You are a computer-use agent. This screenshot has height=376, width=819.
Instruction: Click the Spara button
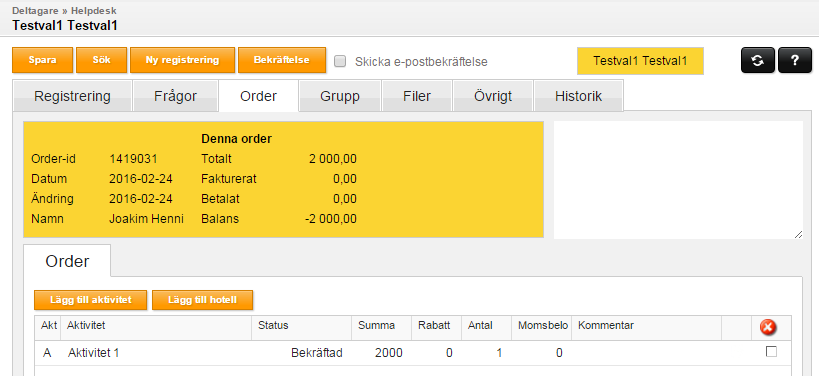click(x=43, y=60)
